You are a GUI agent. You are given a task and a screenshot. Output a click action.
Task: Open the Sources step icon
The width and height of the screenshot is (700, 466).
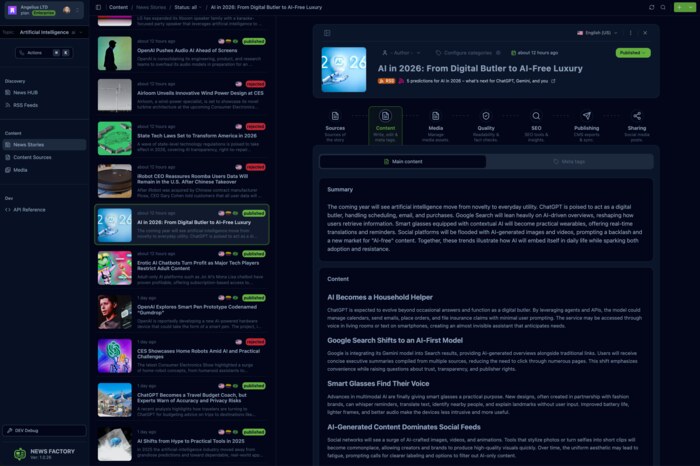[x=335, y=116]
